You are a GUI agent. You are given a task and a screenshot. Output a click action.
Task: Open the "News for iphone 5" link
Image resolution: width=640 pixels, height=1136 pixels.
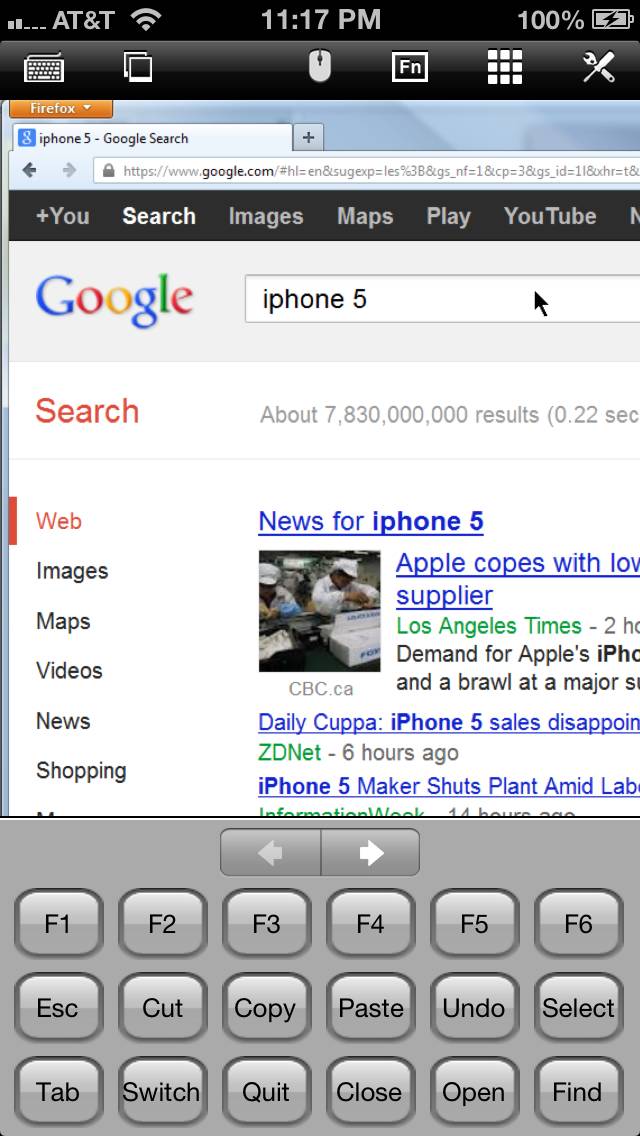tap(370, 522)
